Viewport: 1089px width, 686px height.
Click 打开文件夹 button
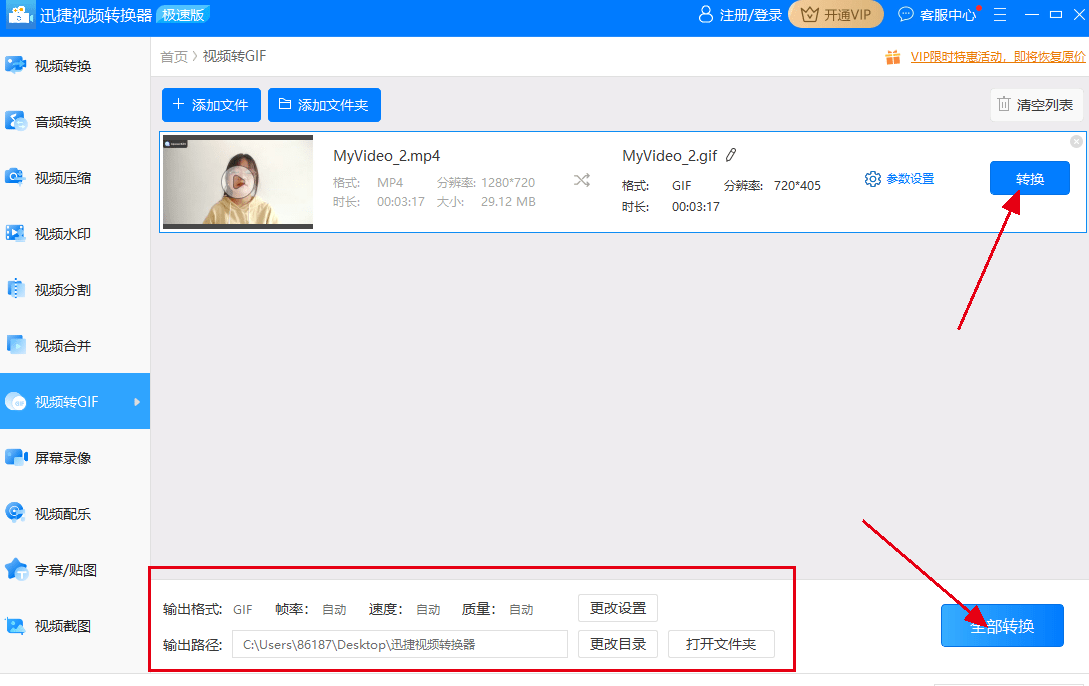pos(721,644)
